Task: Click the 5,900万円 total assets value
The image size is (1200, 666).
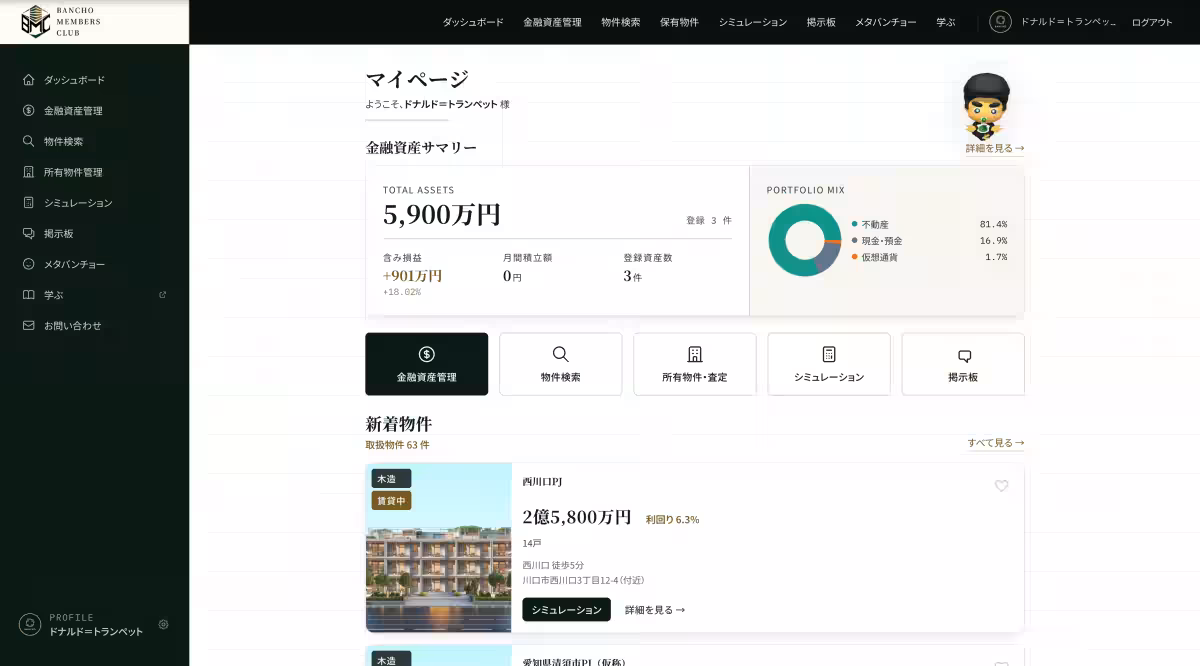Action: [442, 215]
